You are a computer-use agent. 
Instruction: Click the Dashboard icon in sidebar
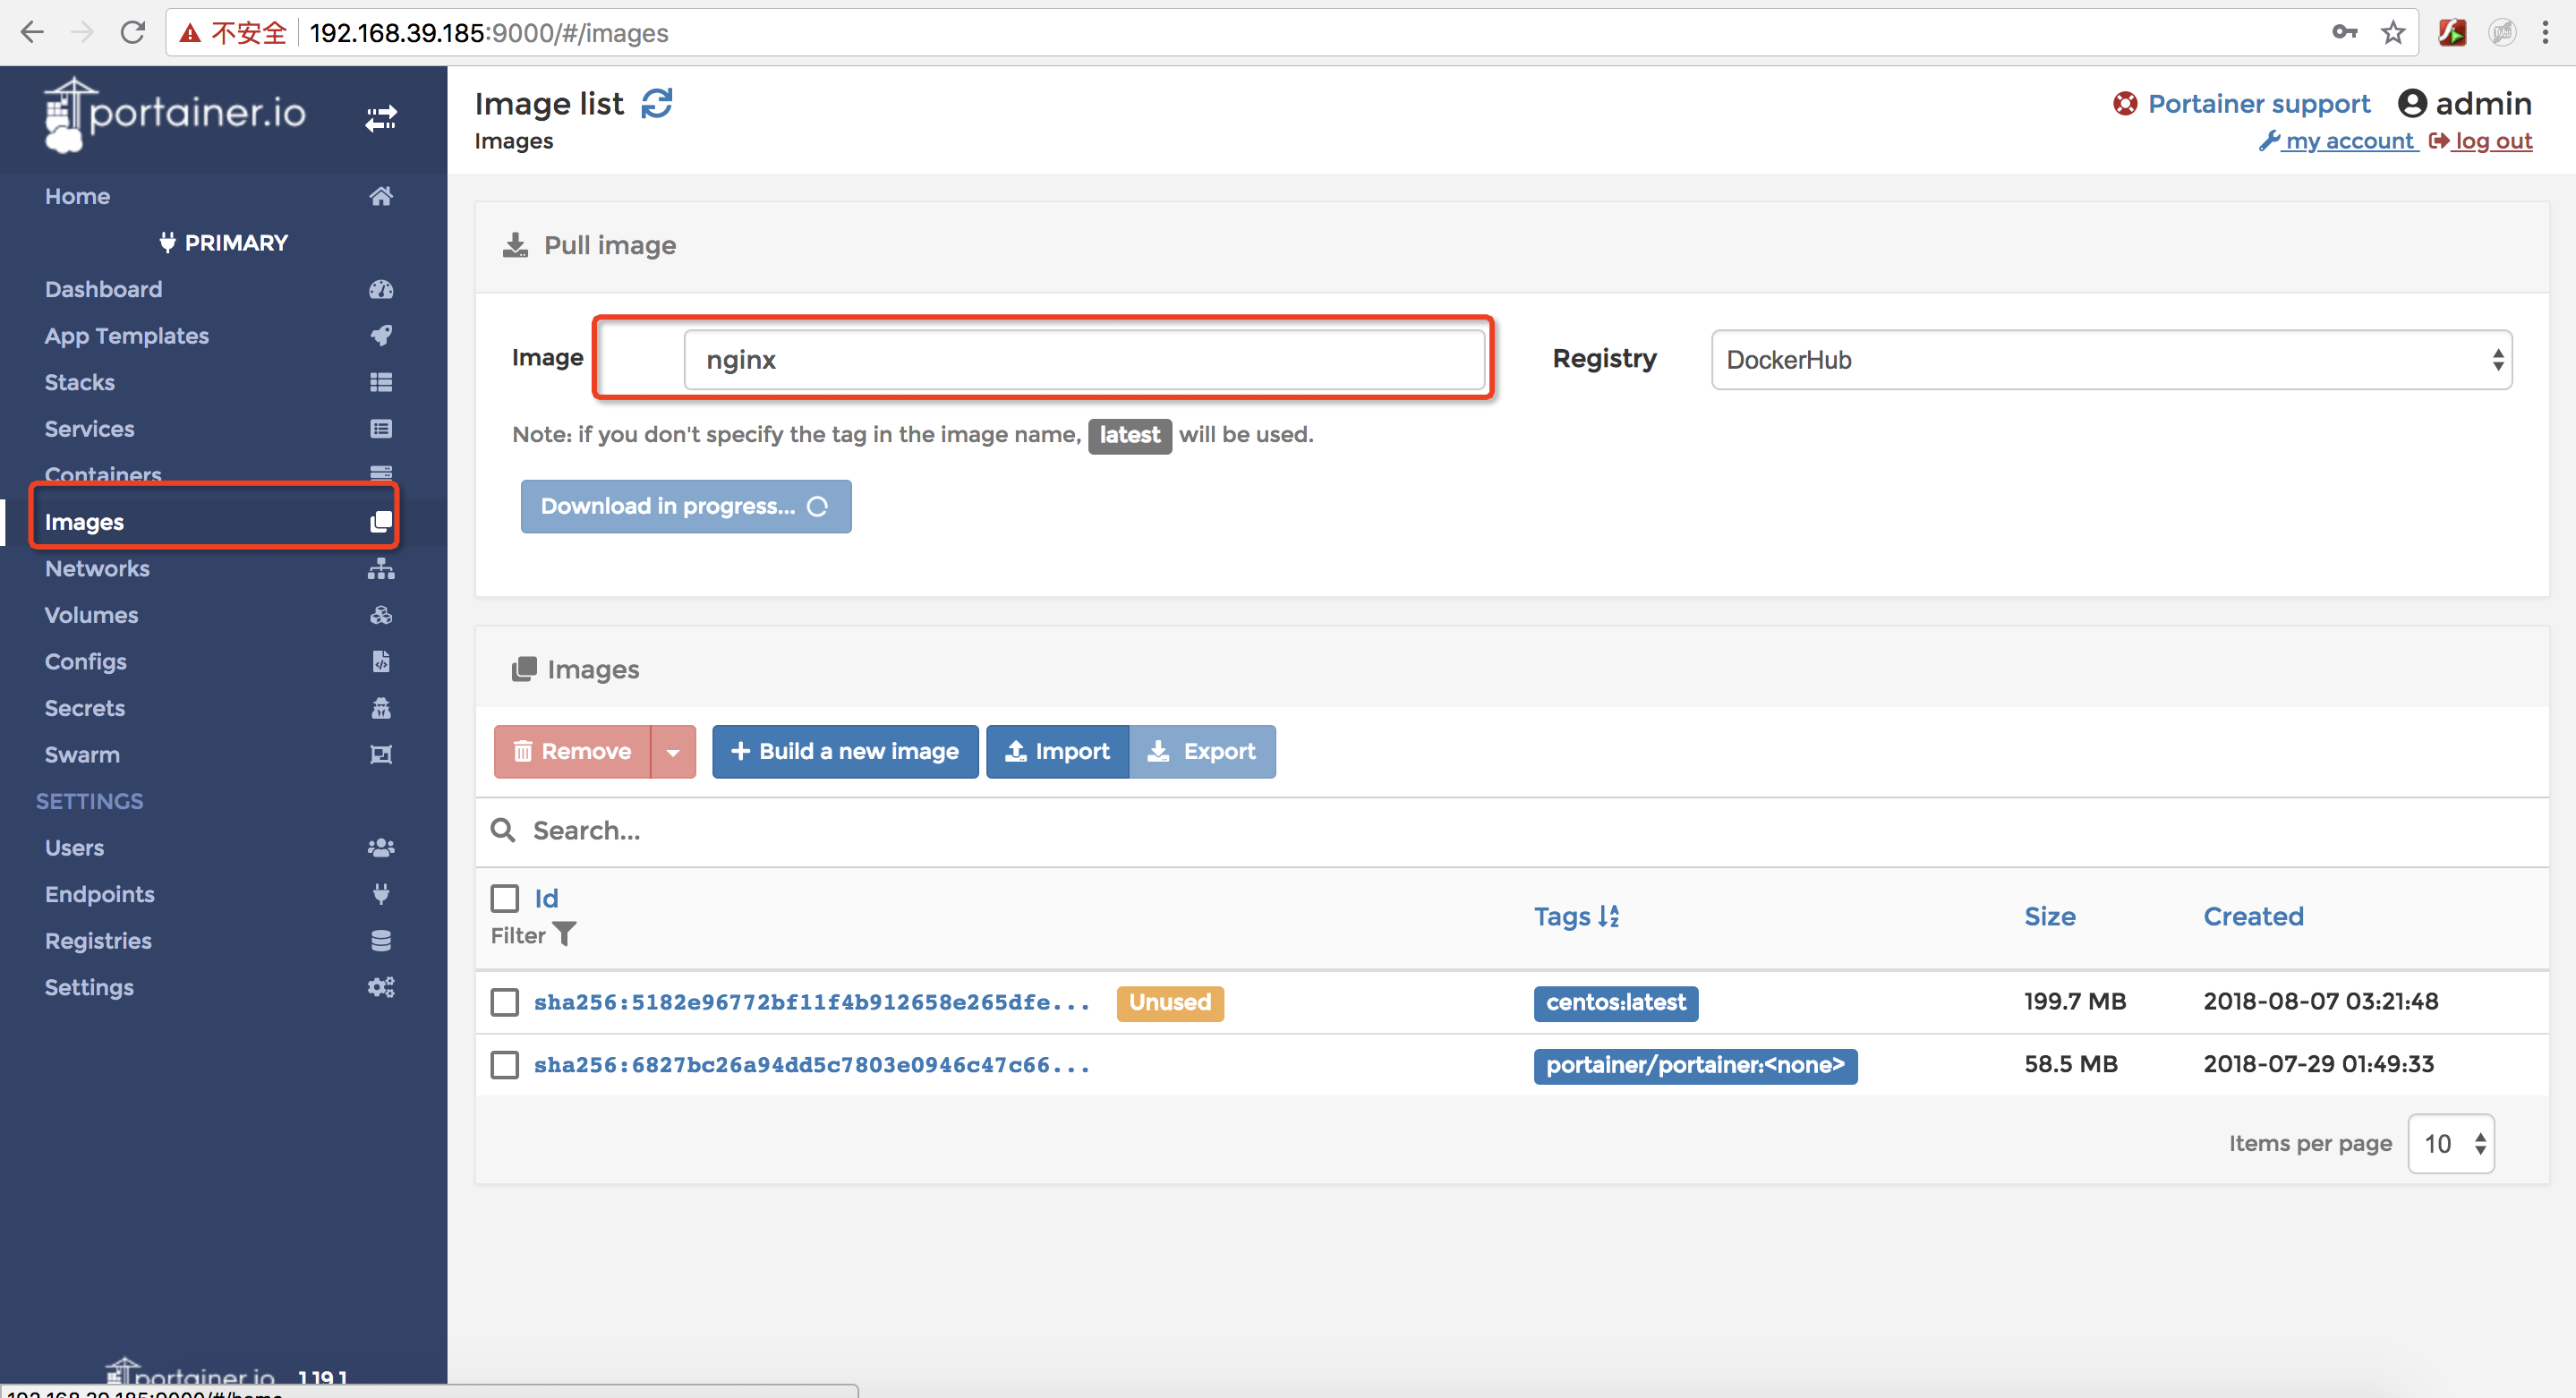pos(382,289)
